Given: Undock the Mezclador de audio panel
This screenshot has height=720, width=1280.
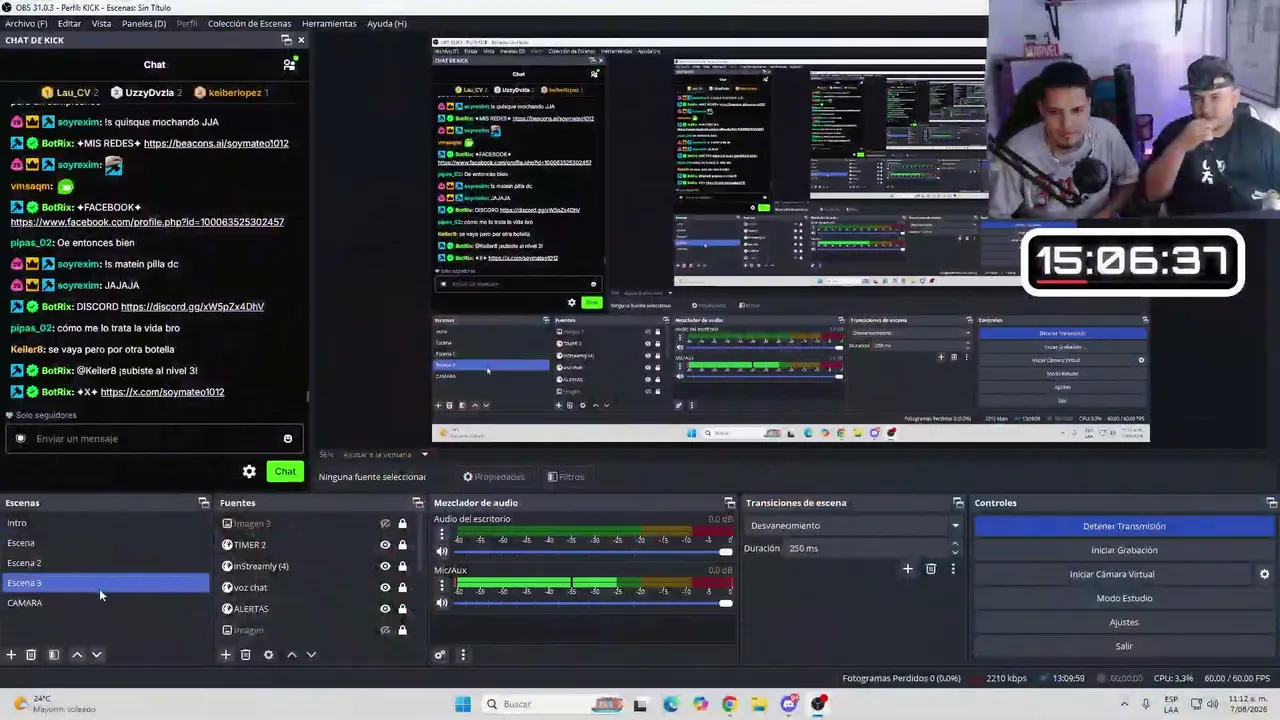Looking at the screenshot, I should pos(730,503).
